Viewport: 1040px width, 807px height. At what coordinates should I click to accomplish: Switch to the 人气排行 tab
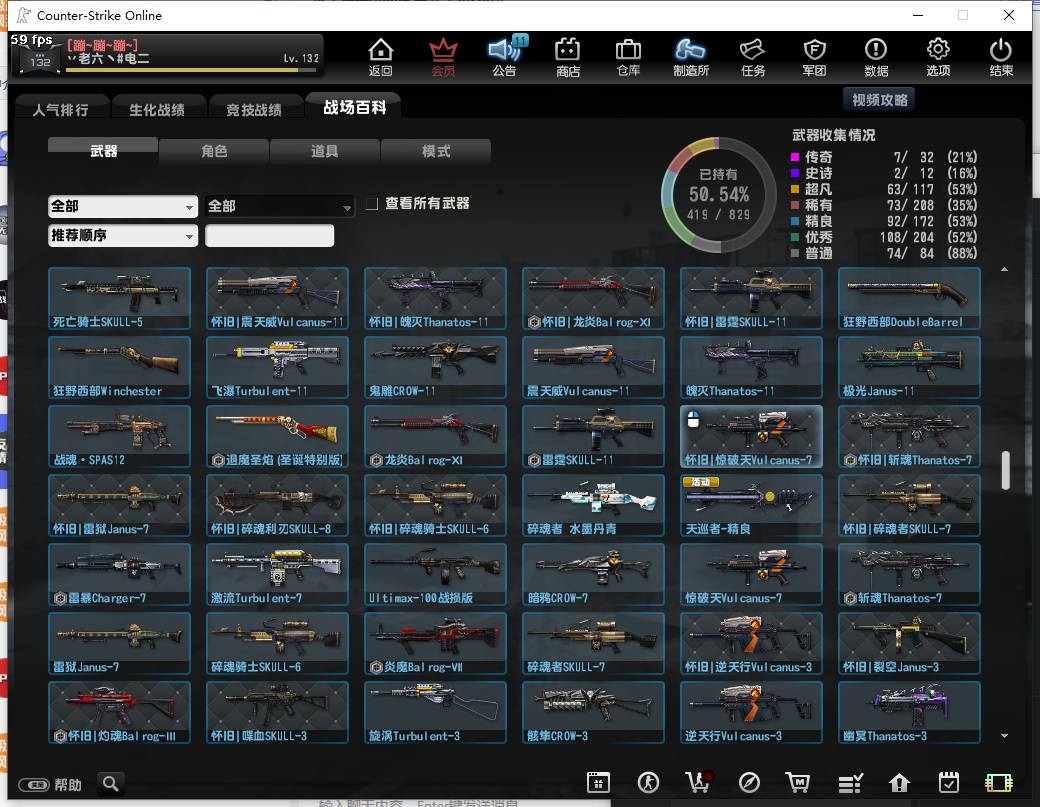pyautogui.click(x=61, y=109)
